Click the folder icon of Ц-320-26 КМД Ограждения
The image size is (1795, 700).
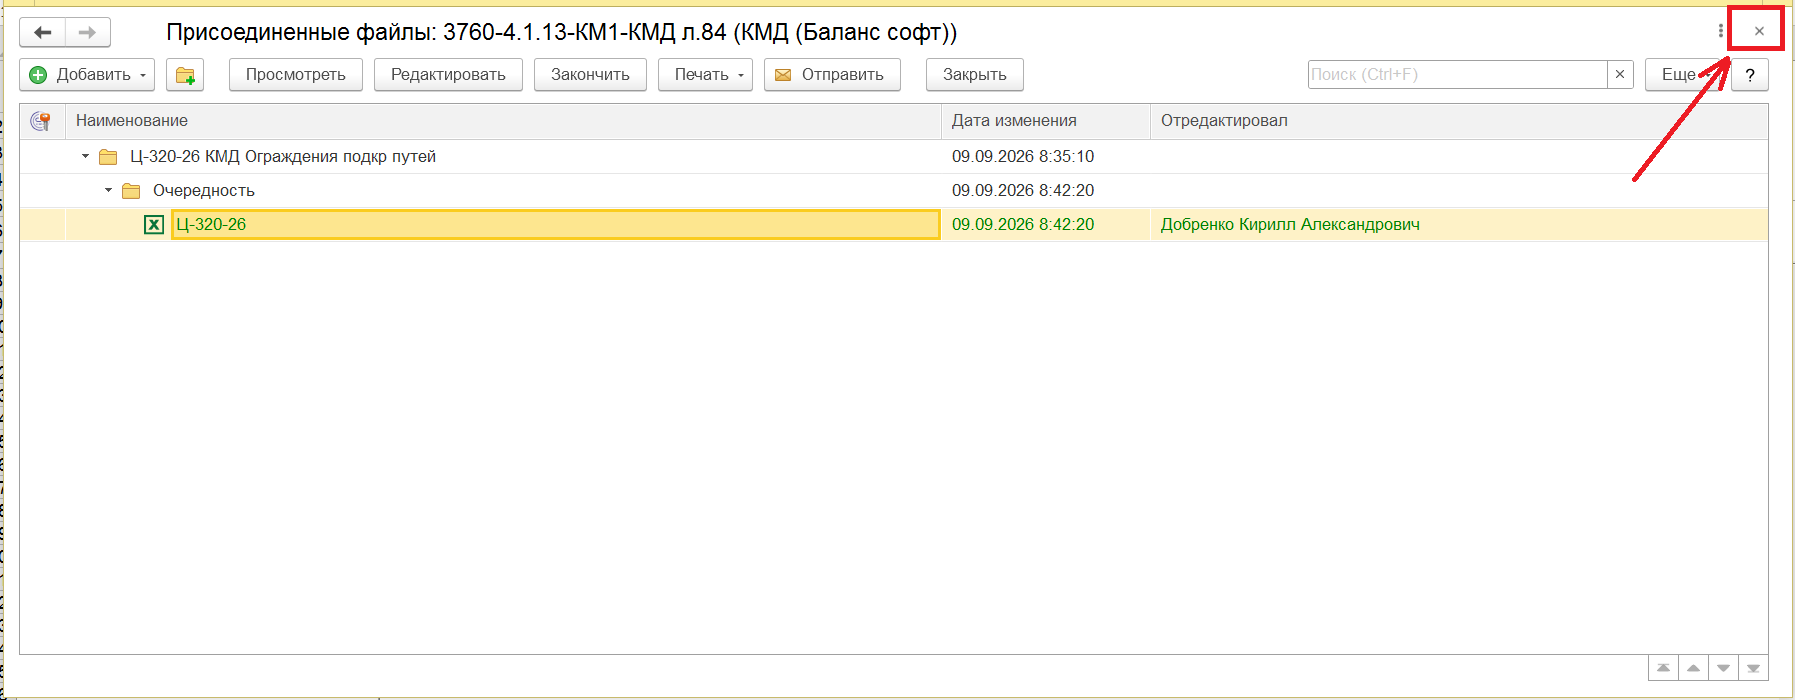tap(108, 157)
